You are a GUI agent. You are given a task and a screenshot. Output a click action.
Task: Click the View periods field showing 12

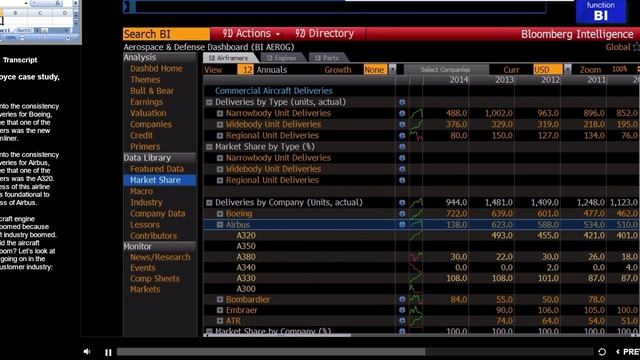[246, 70]
